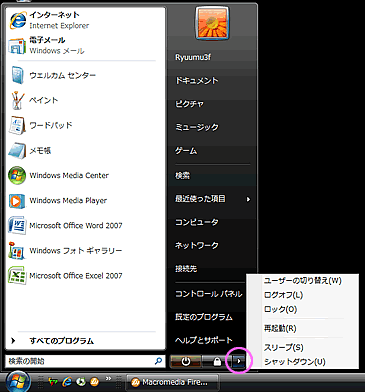Click the lock button icon
Image resolution: width=365 pixels, height=392 pixels.
click(x=217, y=362)
